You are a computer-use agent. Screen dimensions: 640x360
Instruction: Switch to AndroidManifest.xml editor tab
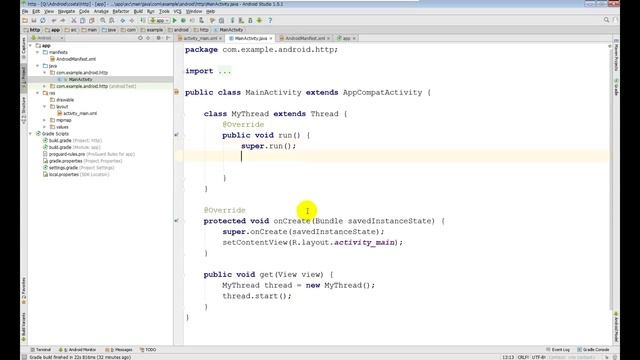(x=304, y=38)
